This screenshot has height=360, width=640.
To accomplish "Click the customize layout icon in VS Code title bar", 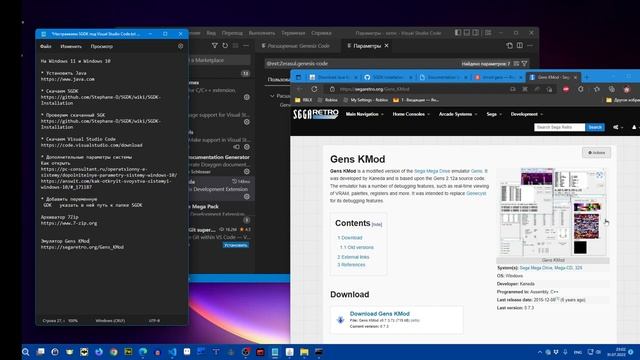I will point(488,33).
